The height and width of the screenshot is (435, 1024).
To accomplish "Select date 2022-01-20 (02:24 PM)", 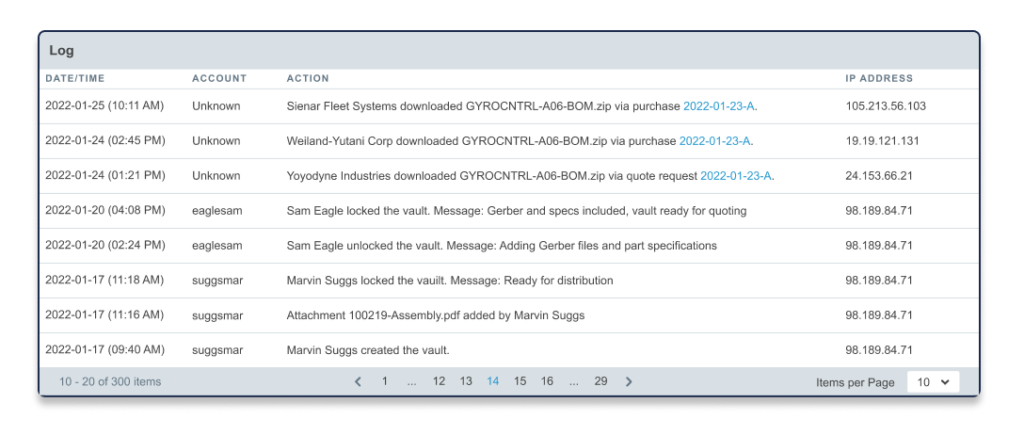I will [105, 246].
